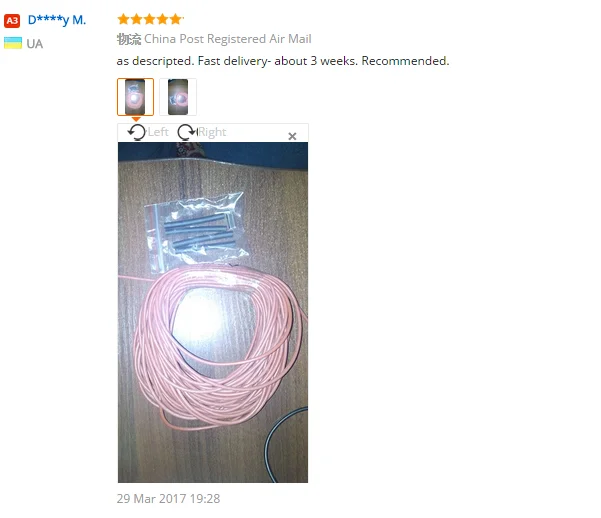Viewport: 601px width, 518px height.
Task: Click the China Post Registered Air Mail text
Action: [228, 39]
